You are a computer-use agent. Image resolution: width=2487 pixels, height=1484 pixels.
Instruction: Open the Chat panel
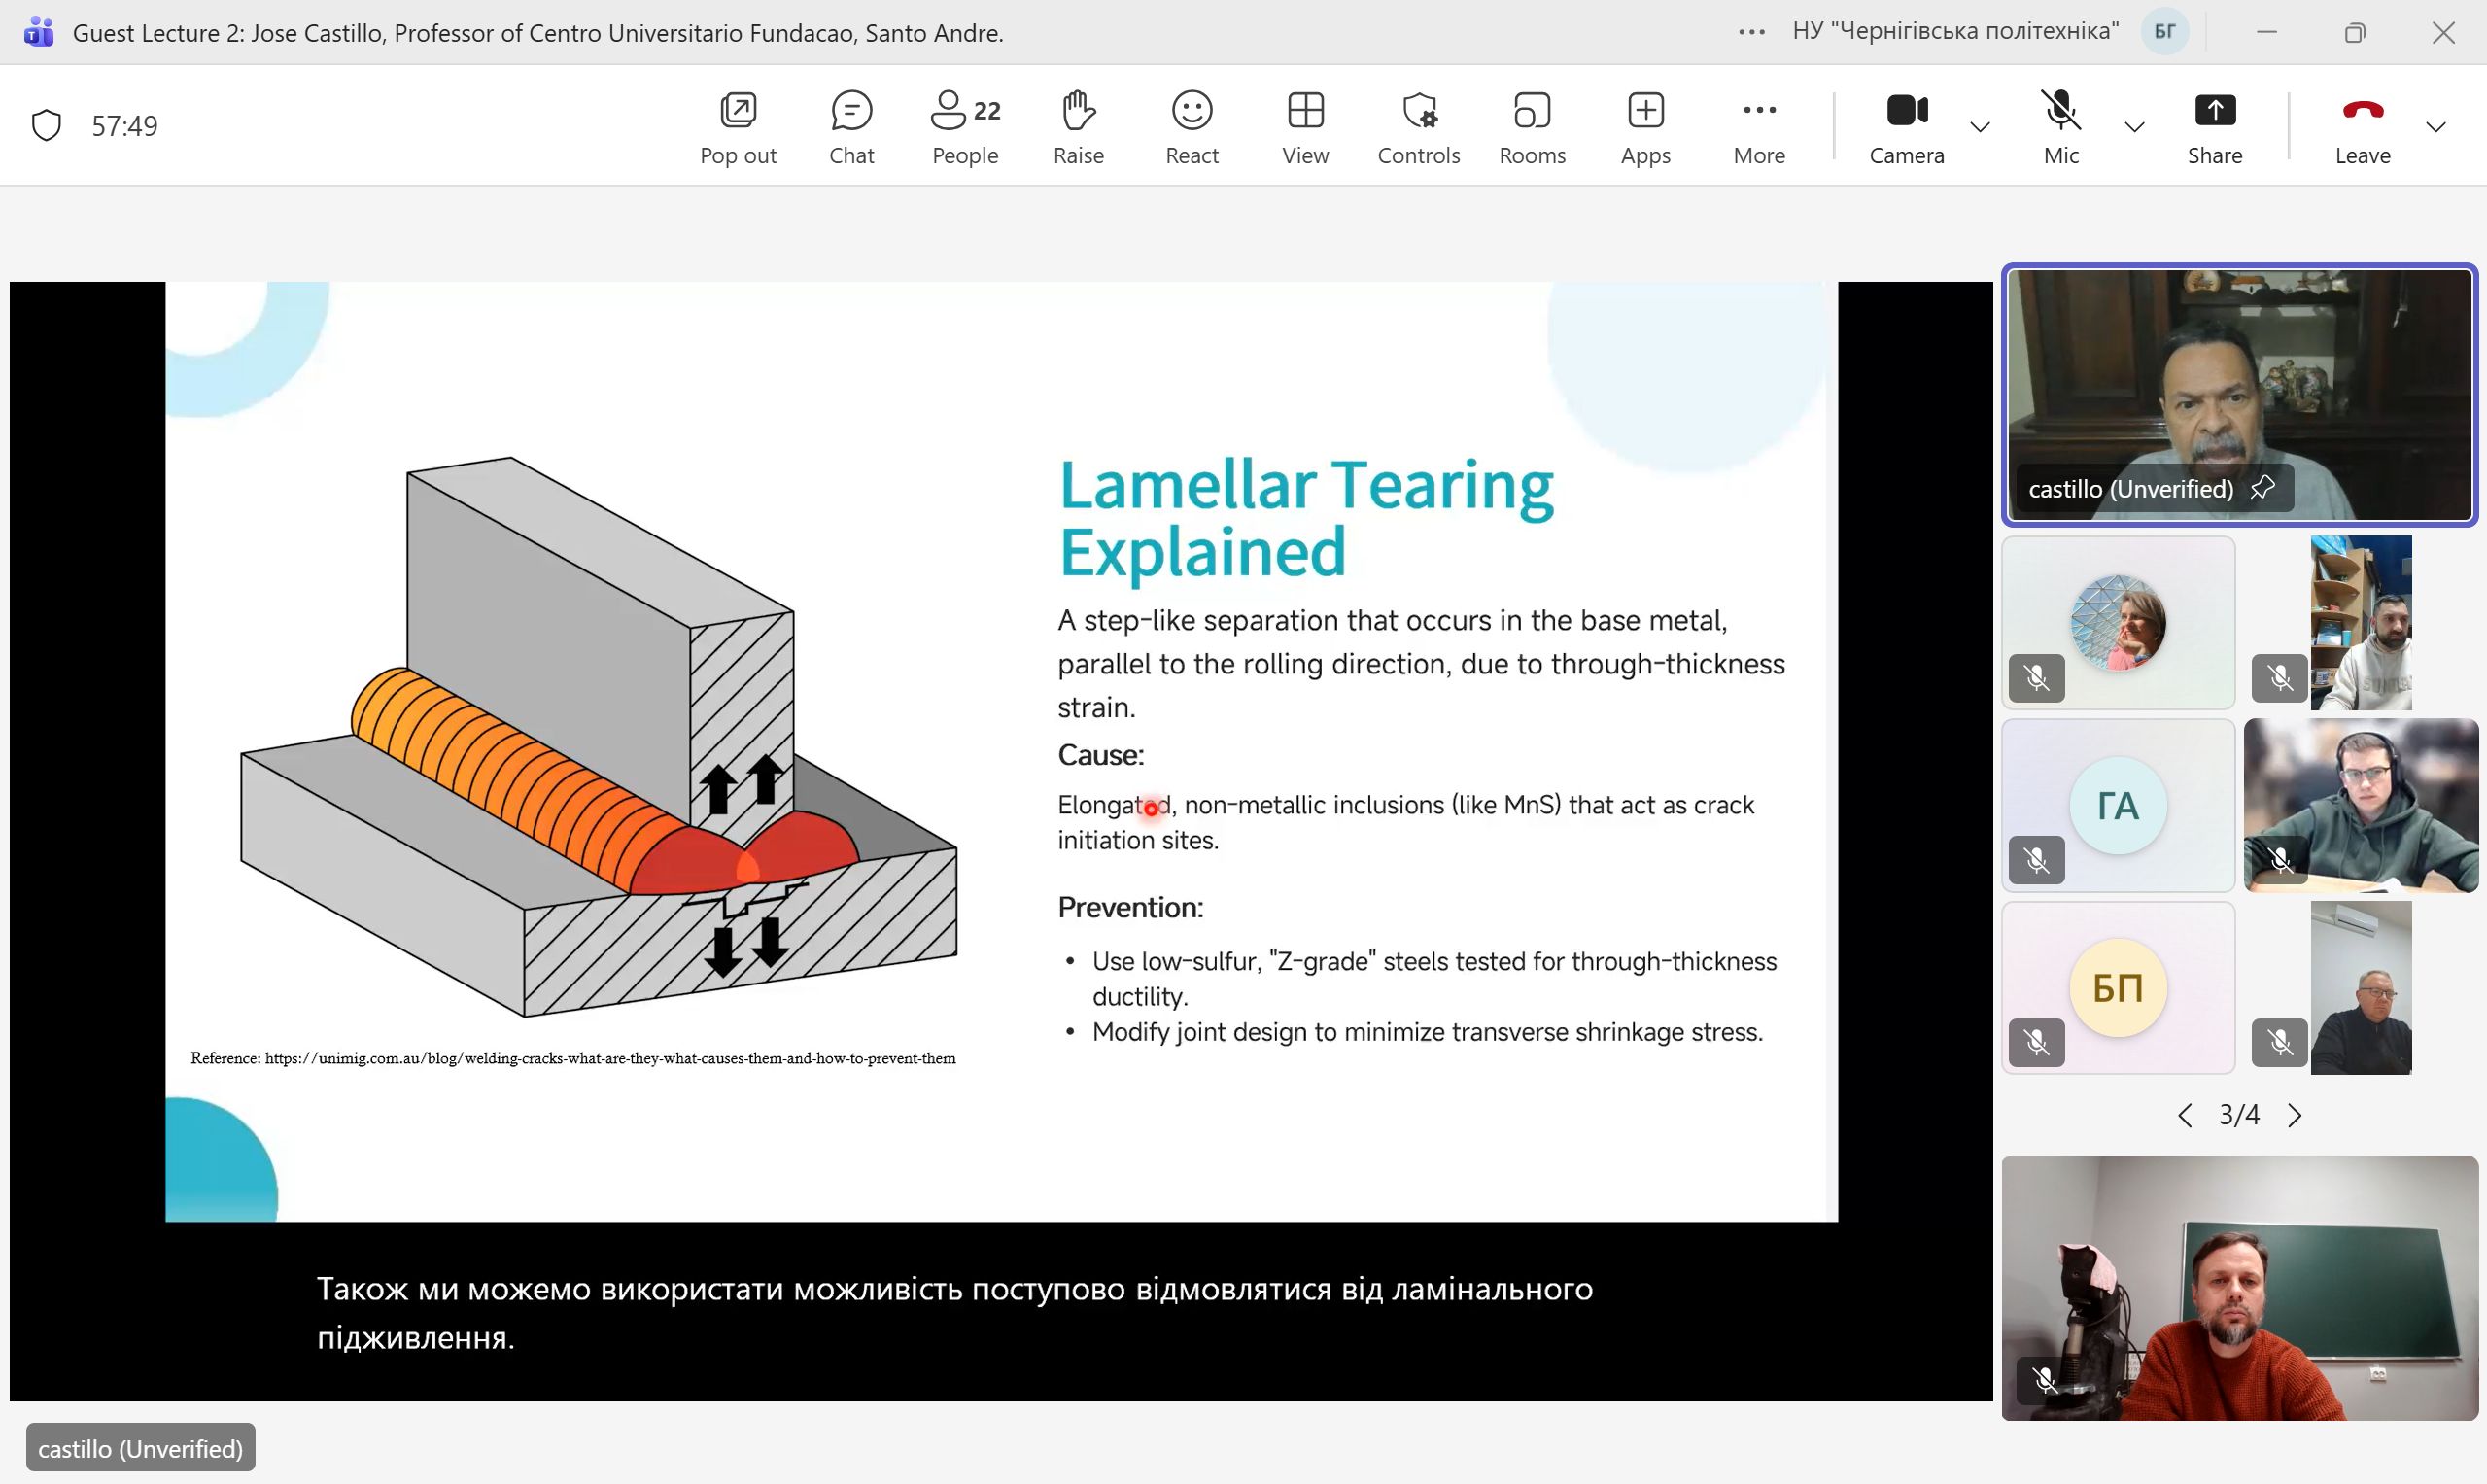point(851,127)
